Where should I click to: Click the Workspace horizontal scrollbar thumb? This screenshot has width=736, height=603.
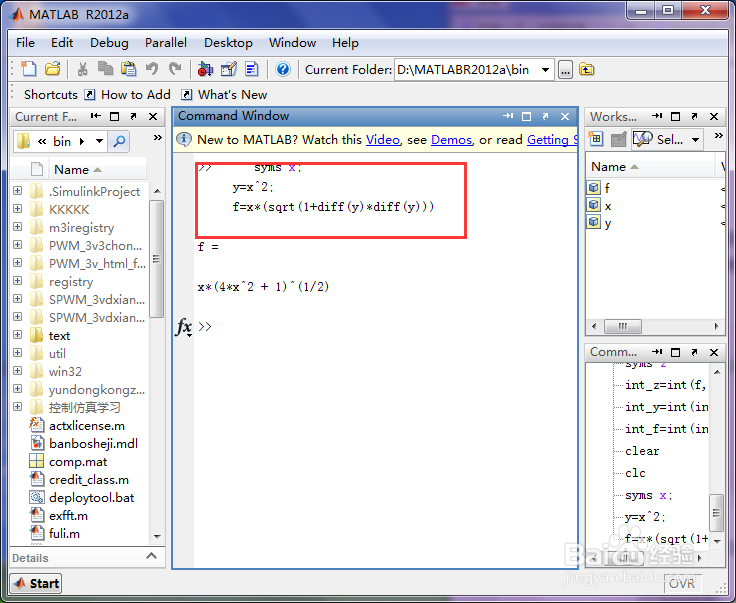pyautogui.click(x=623, y=326)
